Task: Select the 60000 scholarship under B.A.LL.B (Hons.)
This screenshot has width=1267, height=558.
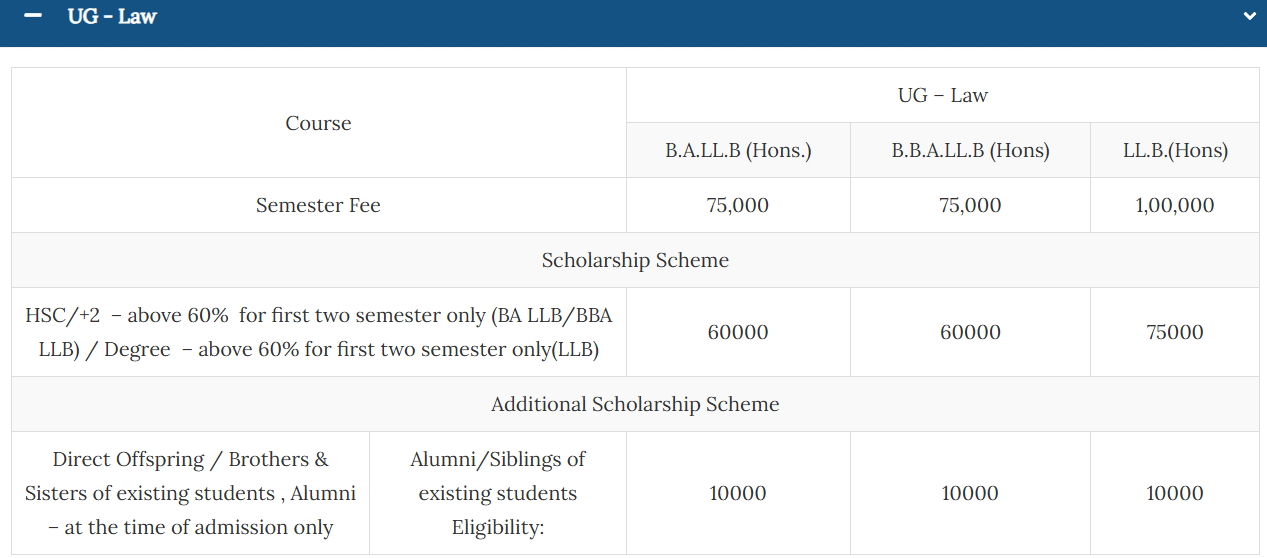Action: (738, 332)
